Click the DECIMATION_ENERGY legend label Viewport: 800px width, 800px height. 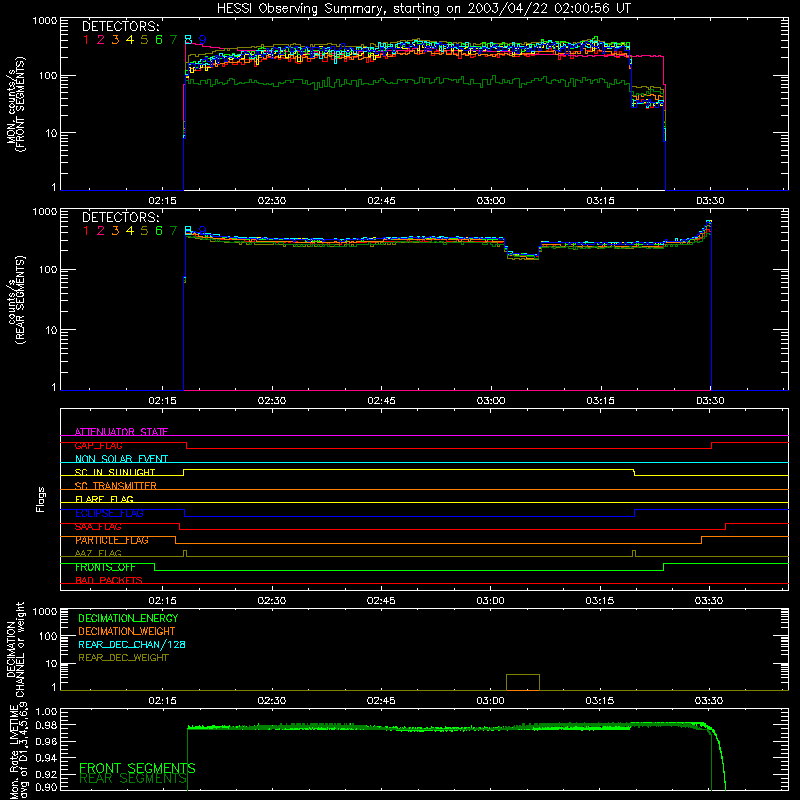(128, 618)
